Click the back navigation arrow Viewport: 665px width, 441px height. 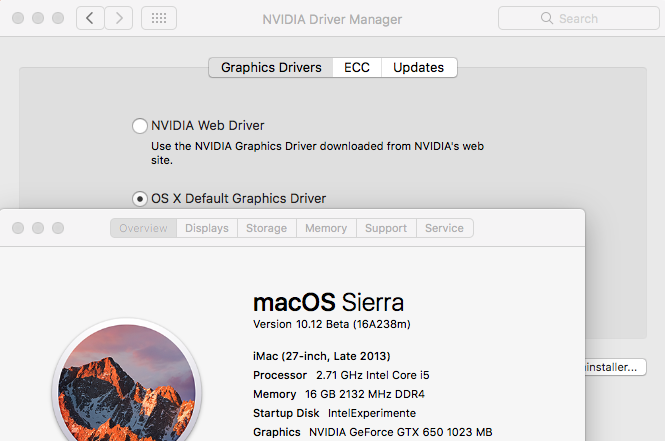(x=90, y=18)
